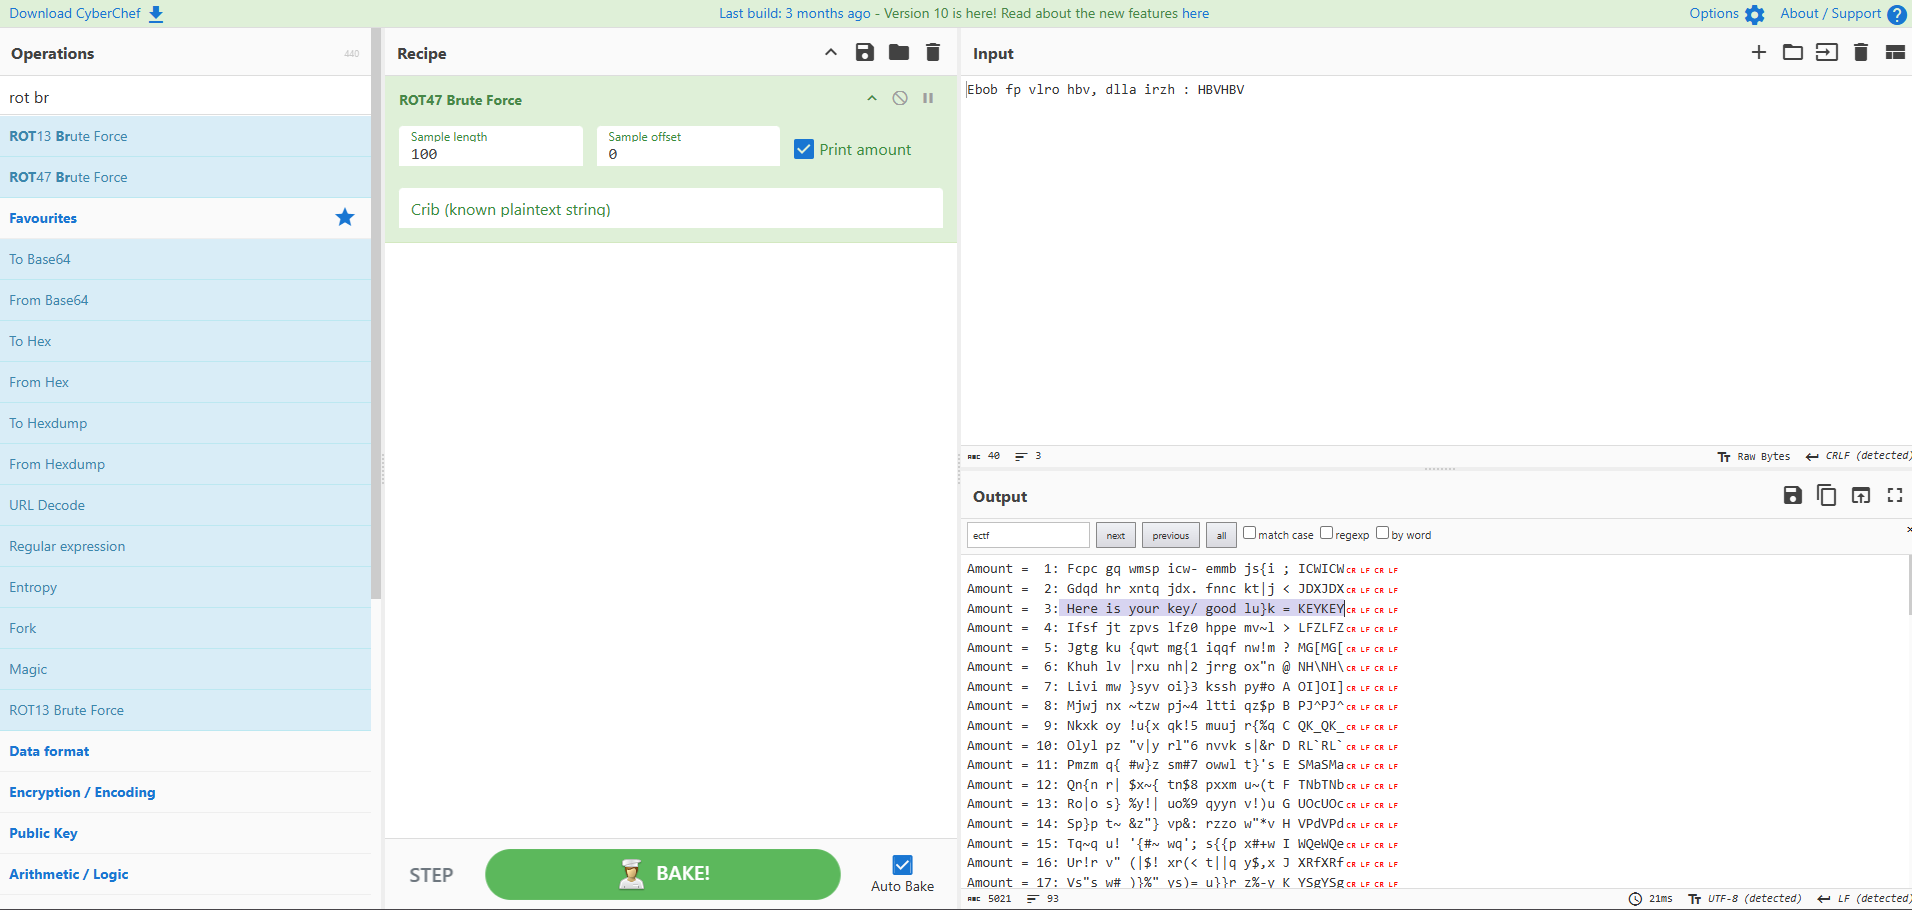This screenshot has width=1912, height=910.
Task: Disable the ROT47 Brute Force operation
Action: pos(900,98)
